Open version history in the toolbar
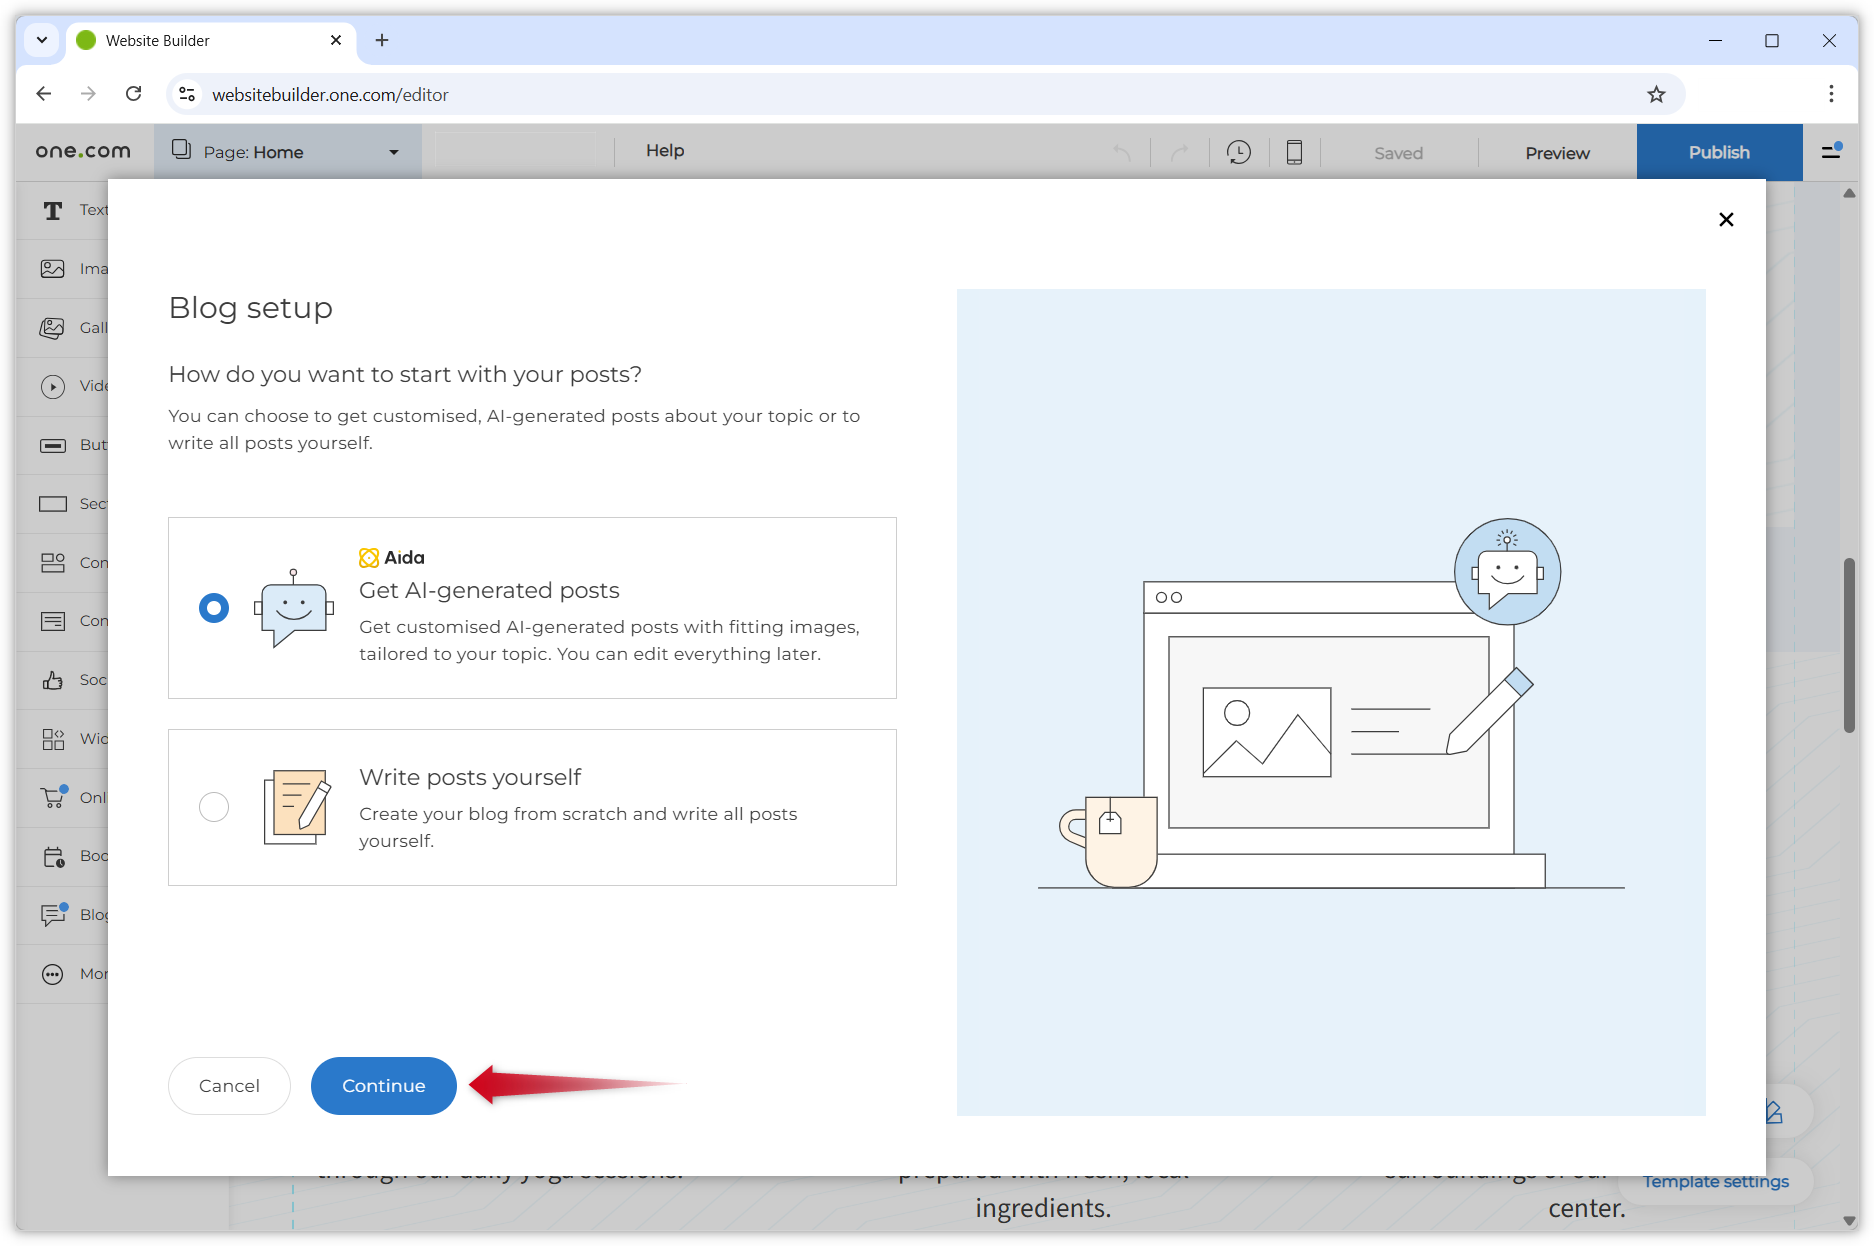This screenshot has width=1874, height=1246. (x=1238, y=152)
